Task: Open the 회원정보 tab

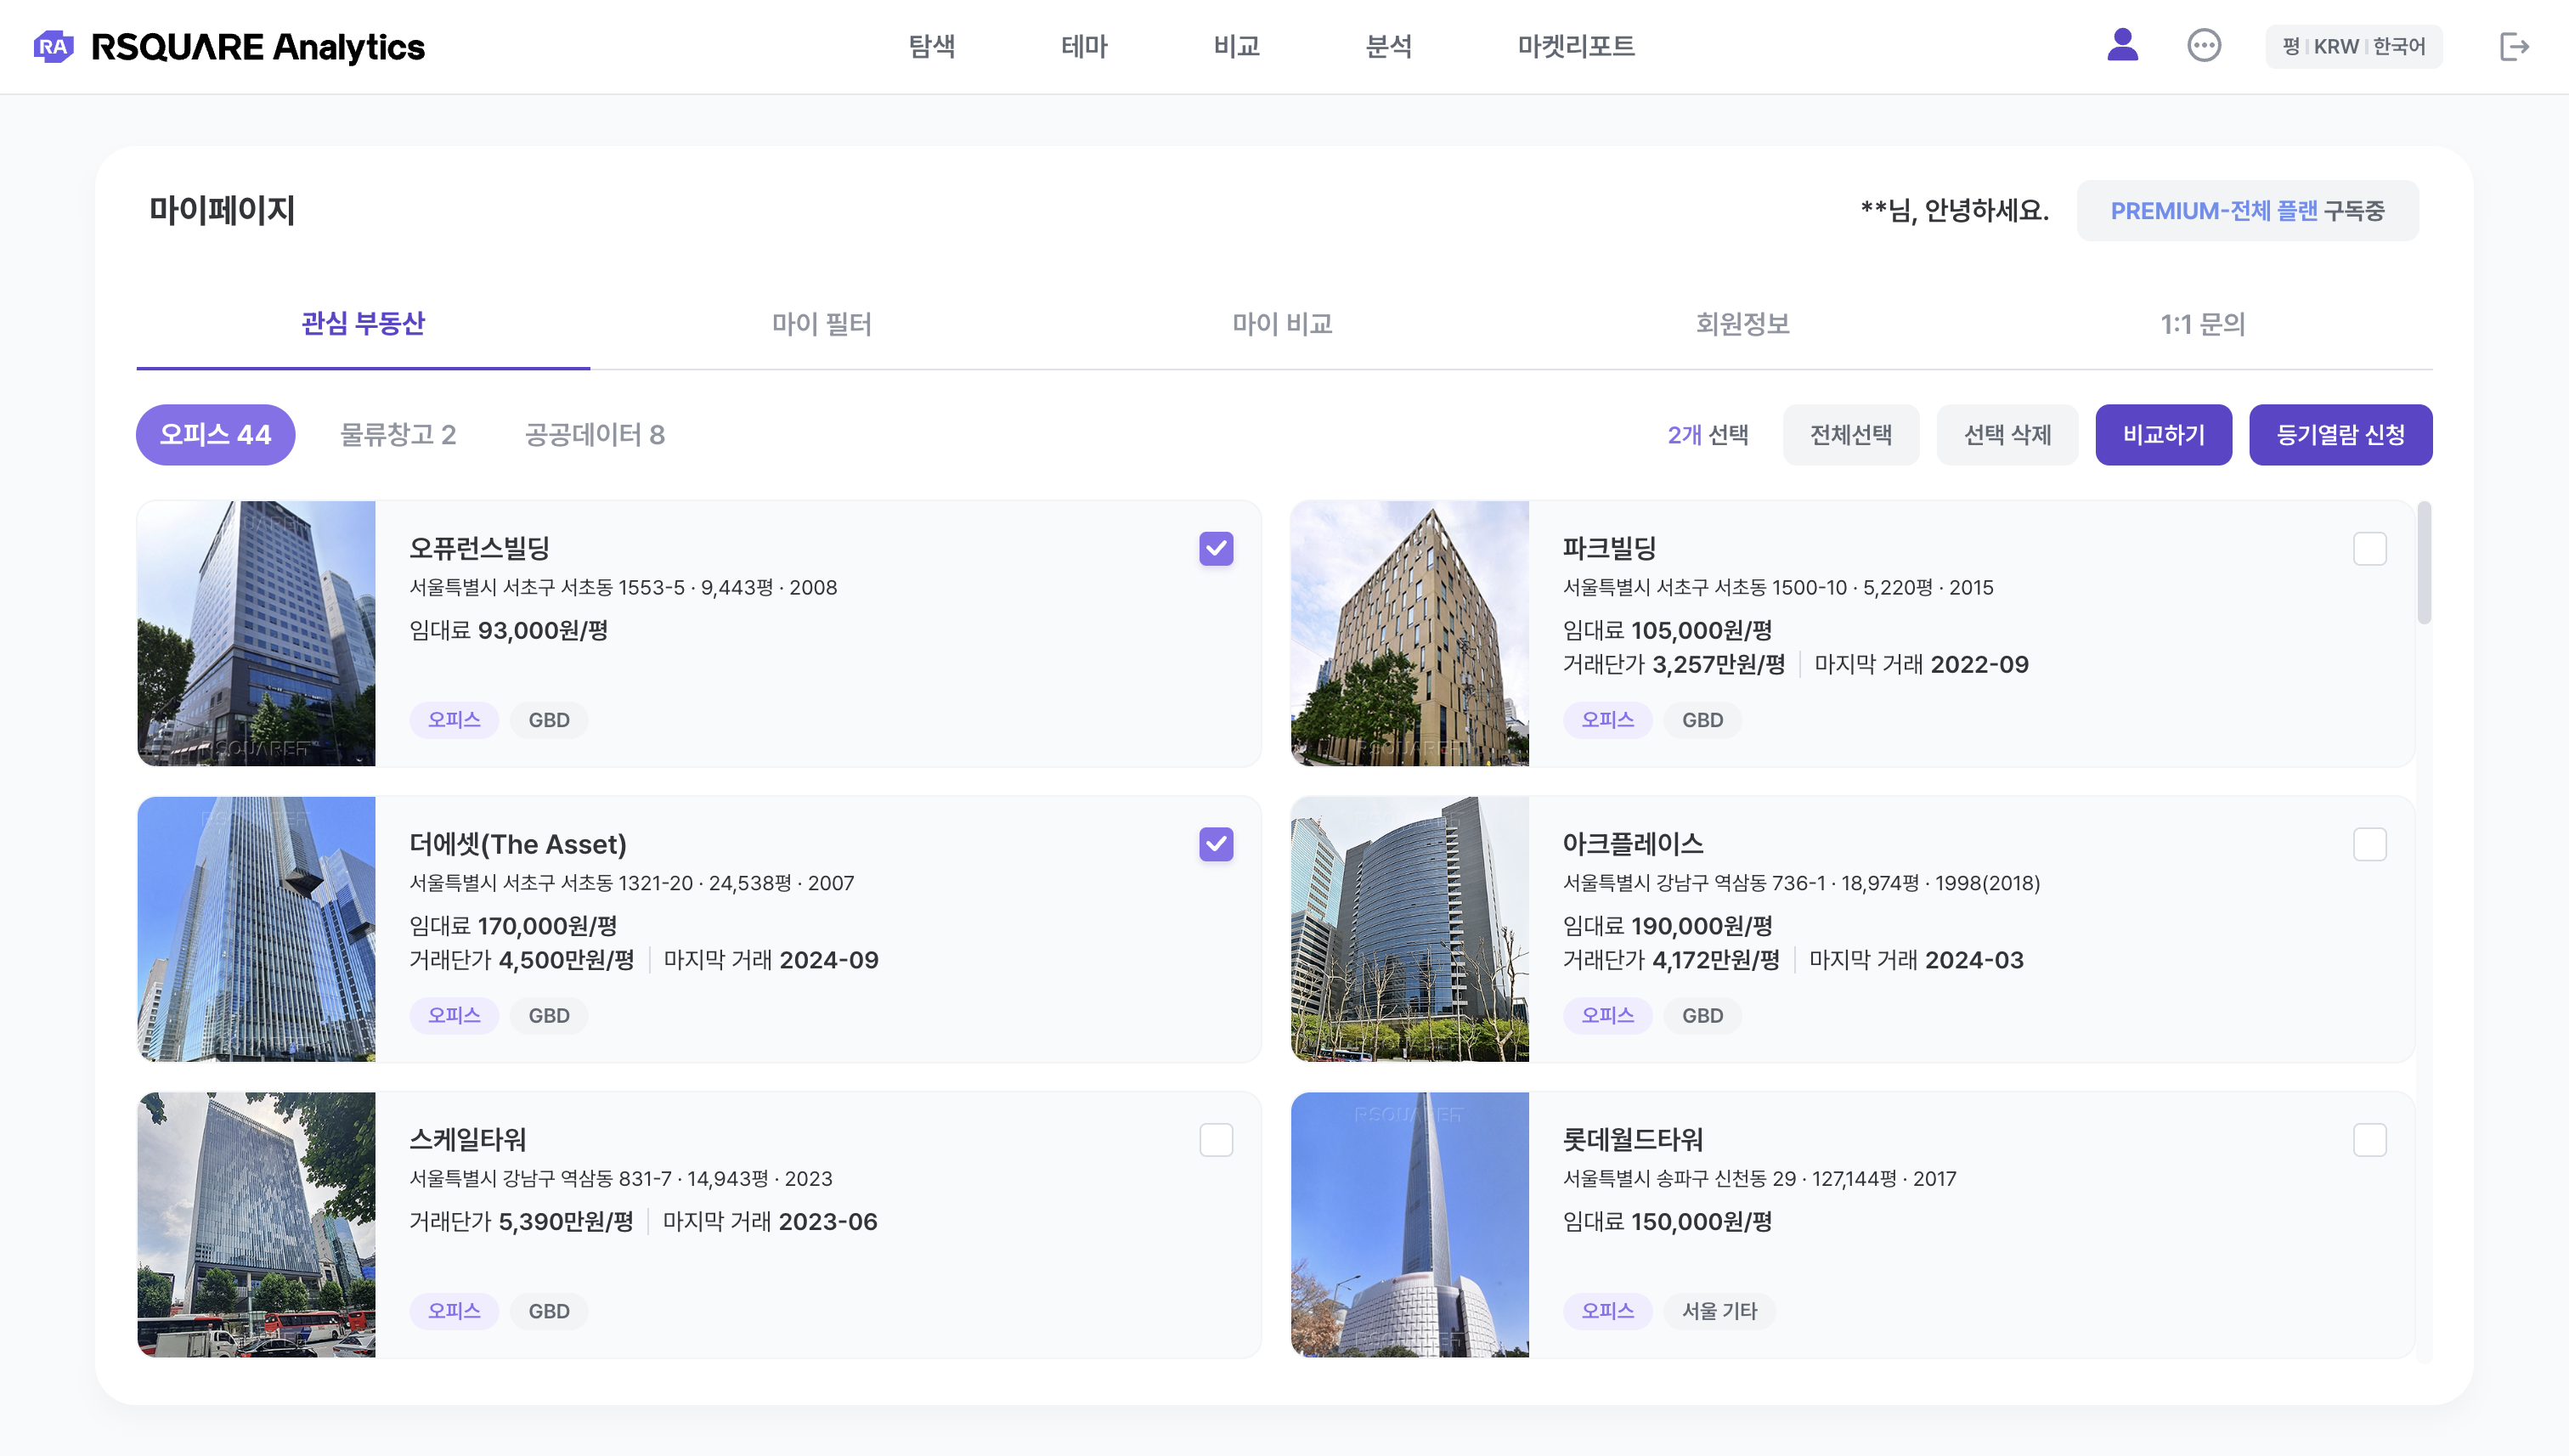Action: (1742, 324)
